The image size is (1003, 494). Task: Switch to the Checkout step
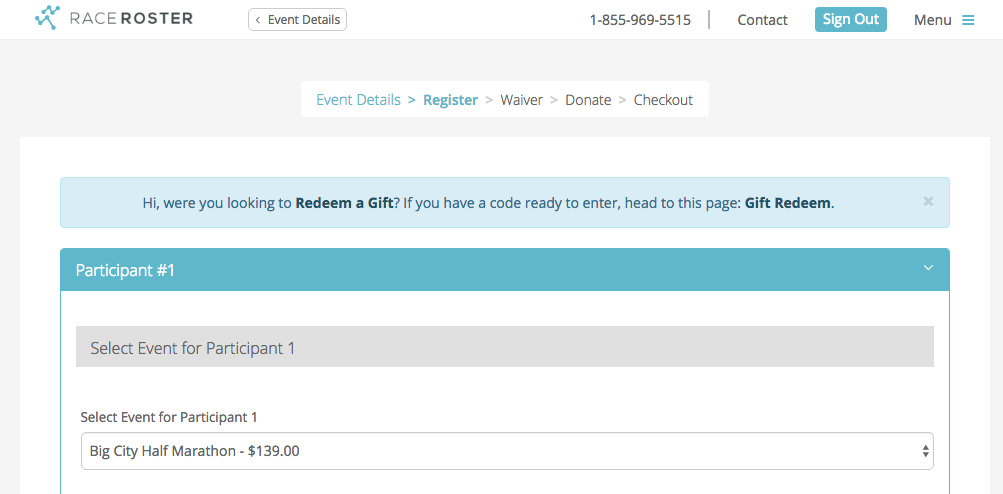click(x=663, y=100)
